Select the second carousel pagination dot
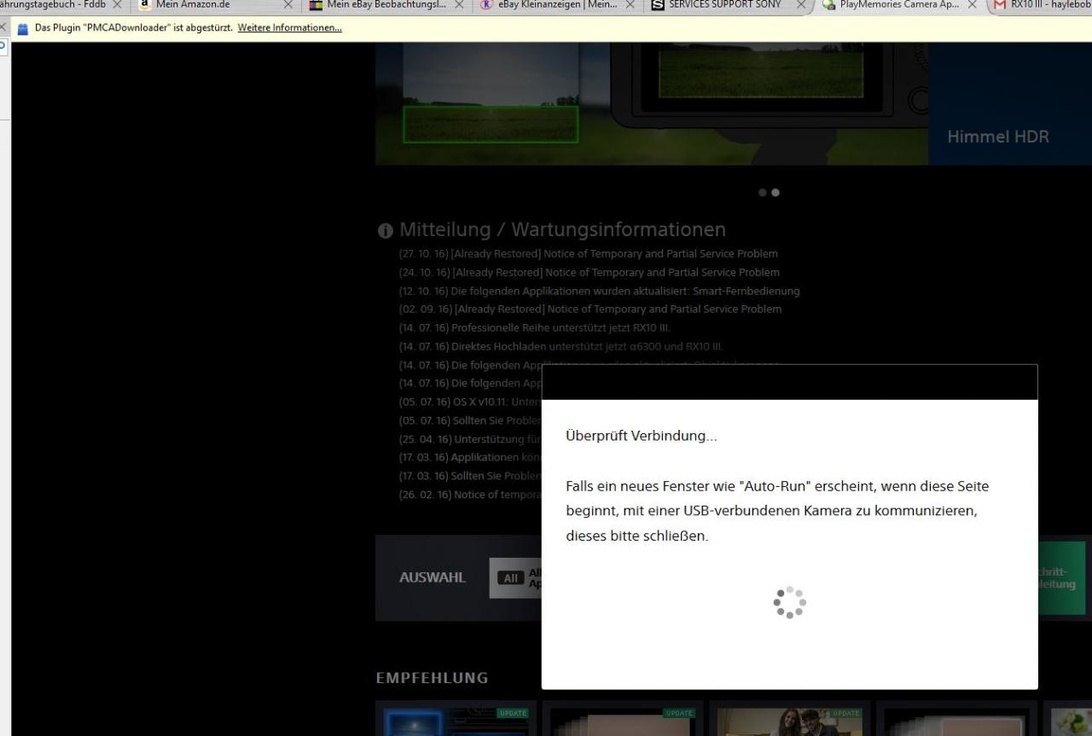 click(775, 192)
